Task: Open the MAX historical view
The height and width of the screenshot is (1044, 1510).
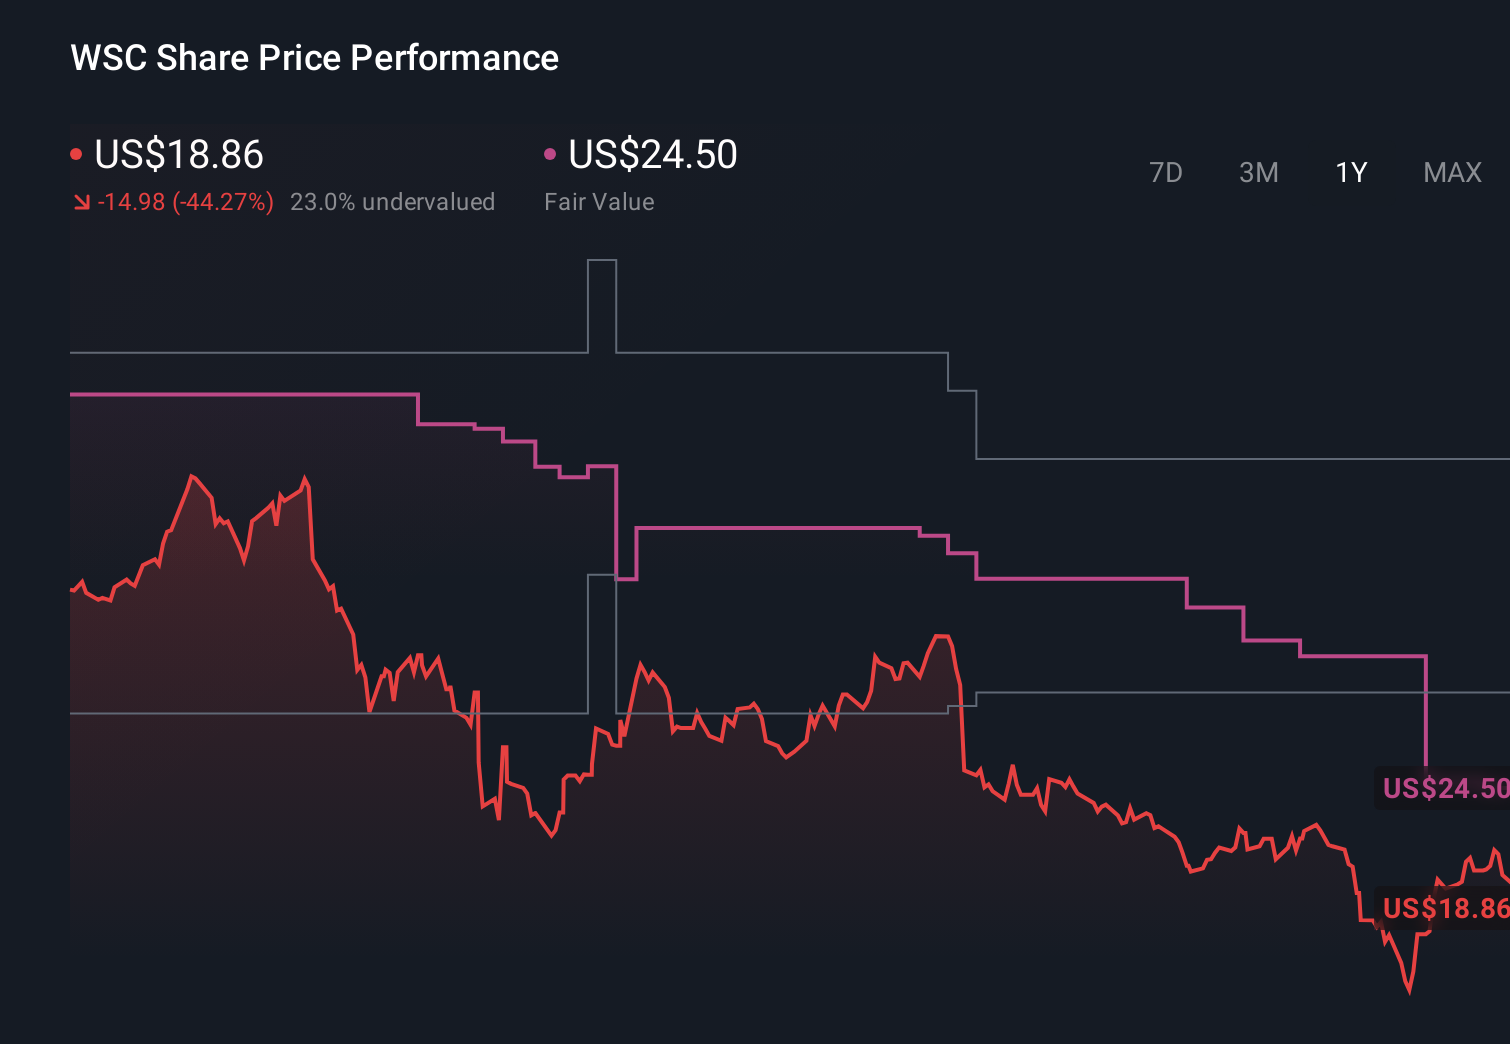Action: tap(1451, 172)
